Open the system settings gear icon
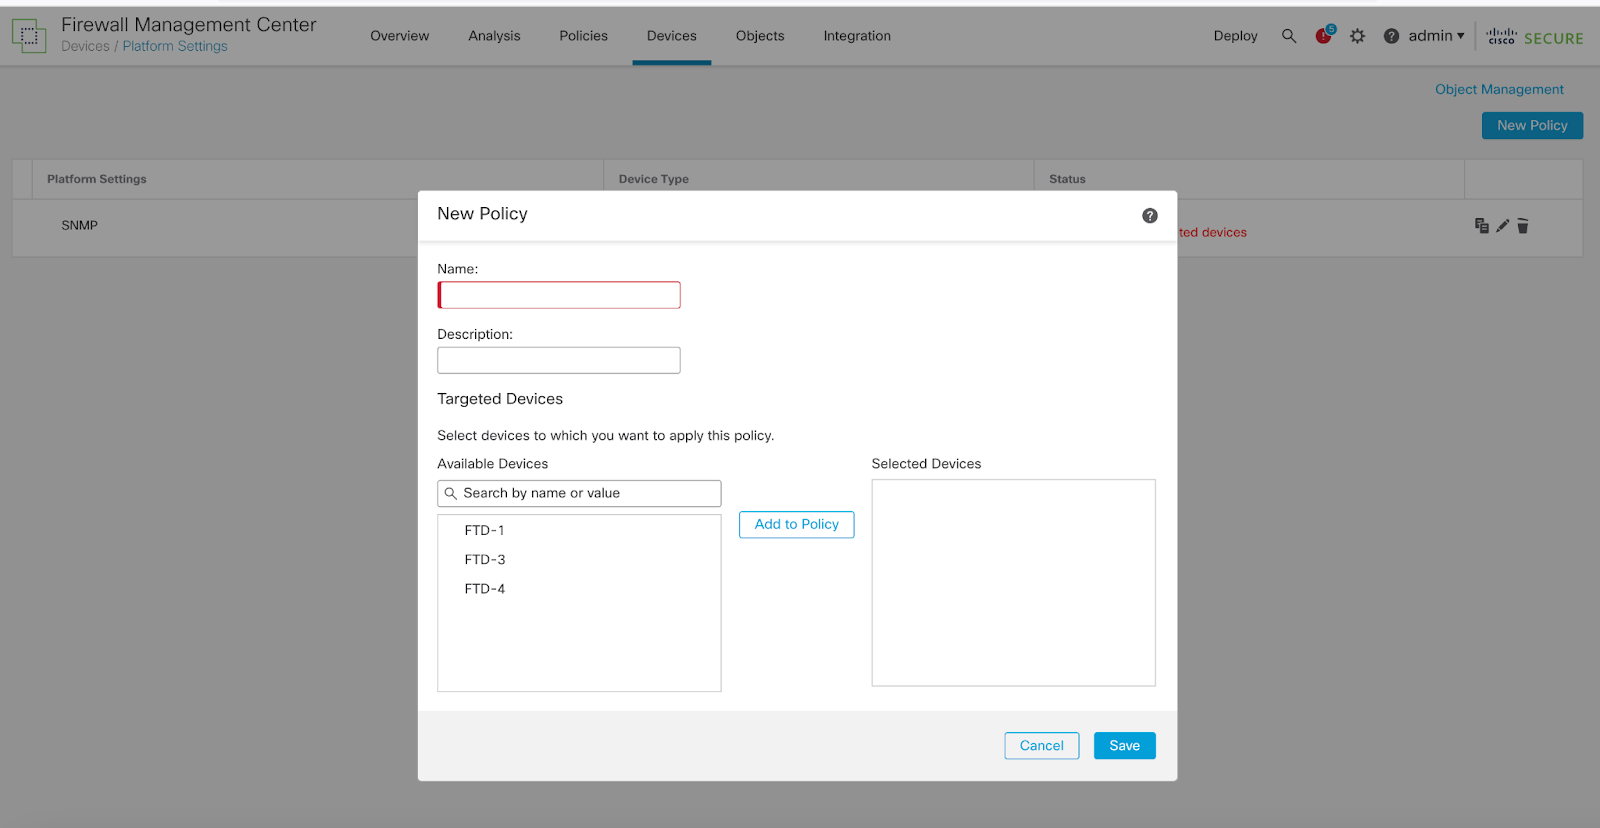The height and width of the screenshot is (828, 1600). click(1357, 36)
